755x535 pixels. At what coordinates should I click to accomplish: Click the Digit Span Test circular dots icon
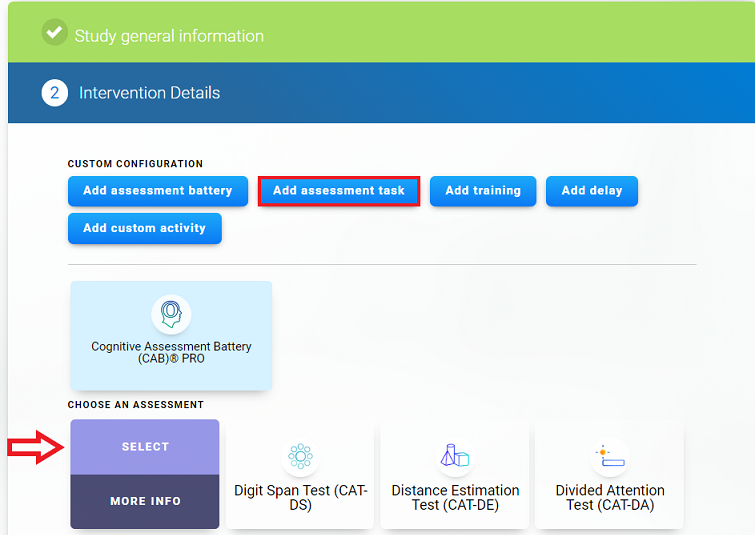300,457
